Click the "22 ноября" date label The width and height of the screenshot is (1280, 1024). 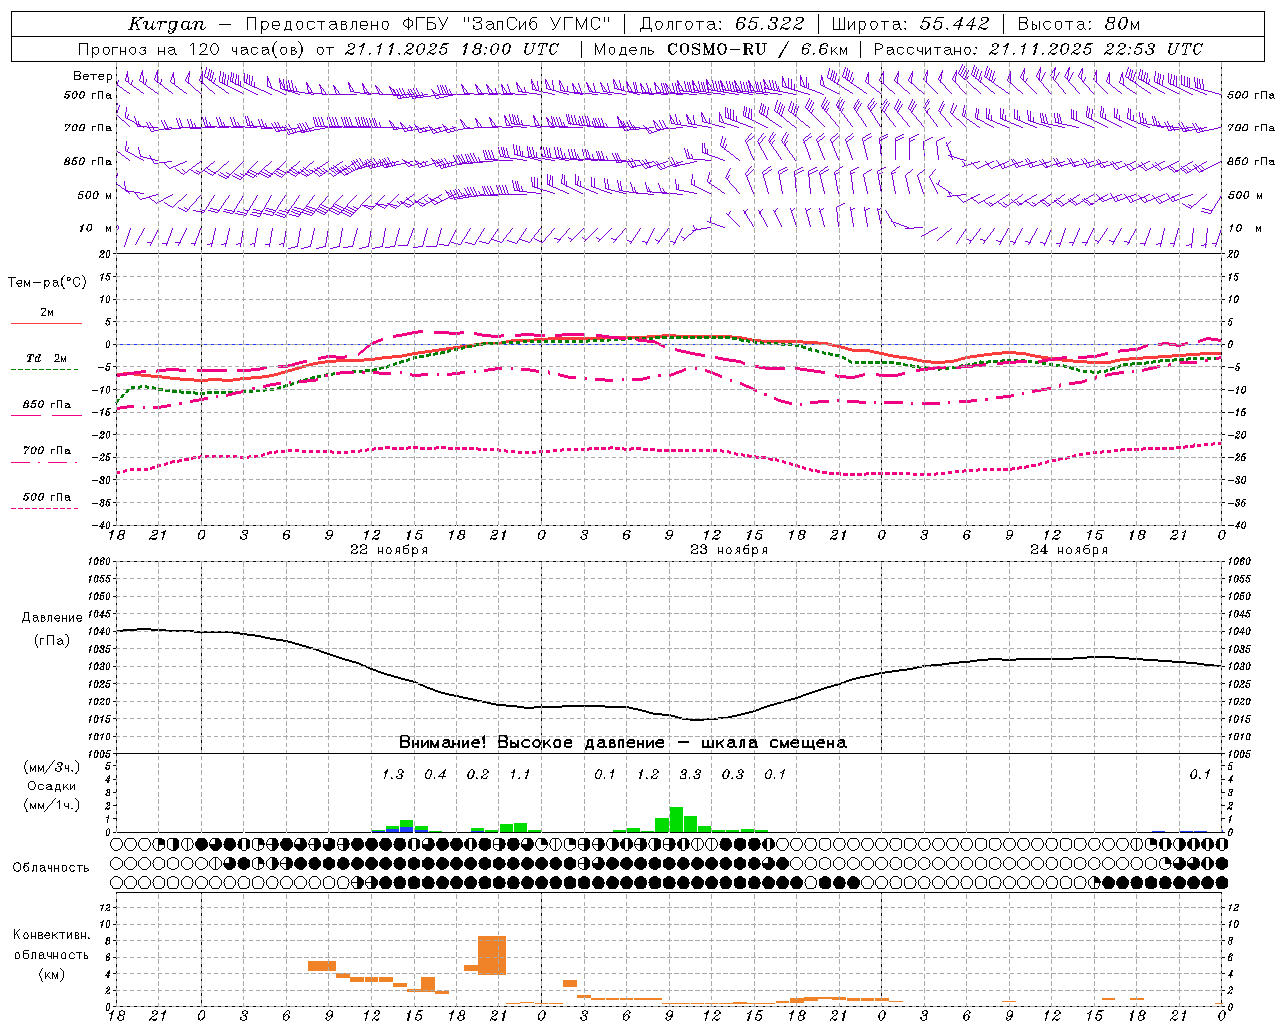coord(388,550)
